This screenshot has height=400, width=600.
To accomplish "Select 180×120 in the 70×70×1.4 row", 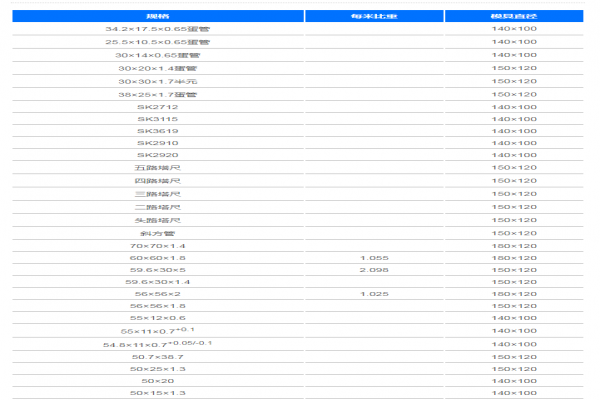I will point(514,246).
